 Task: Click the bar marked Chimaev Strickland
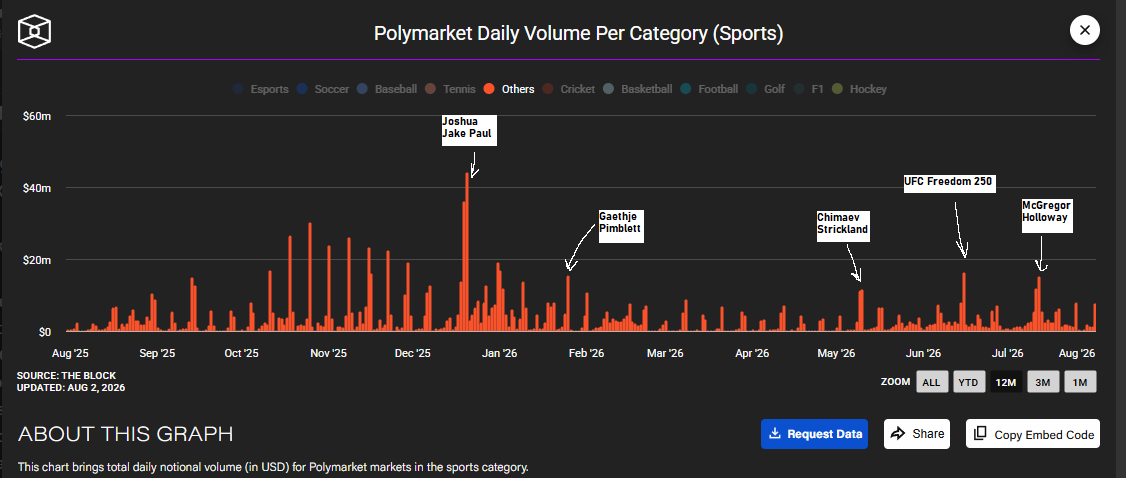[862, 311]
